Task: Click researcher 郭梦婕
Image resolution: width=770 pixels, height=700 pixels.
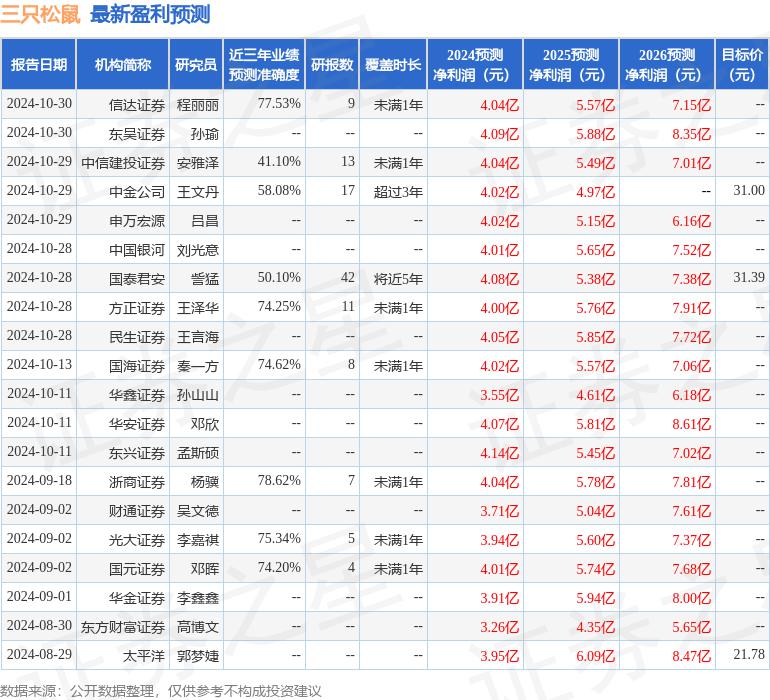Action: click(x=198, y=655)
